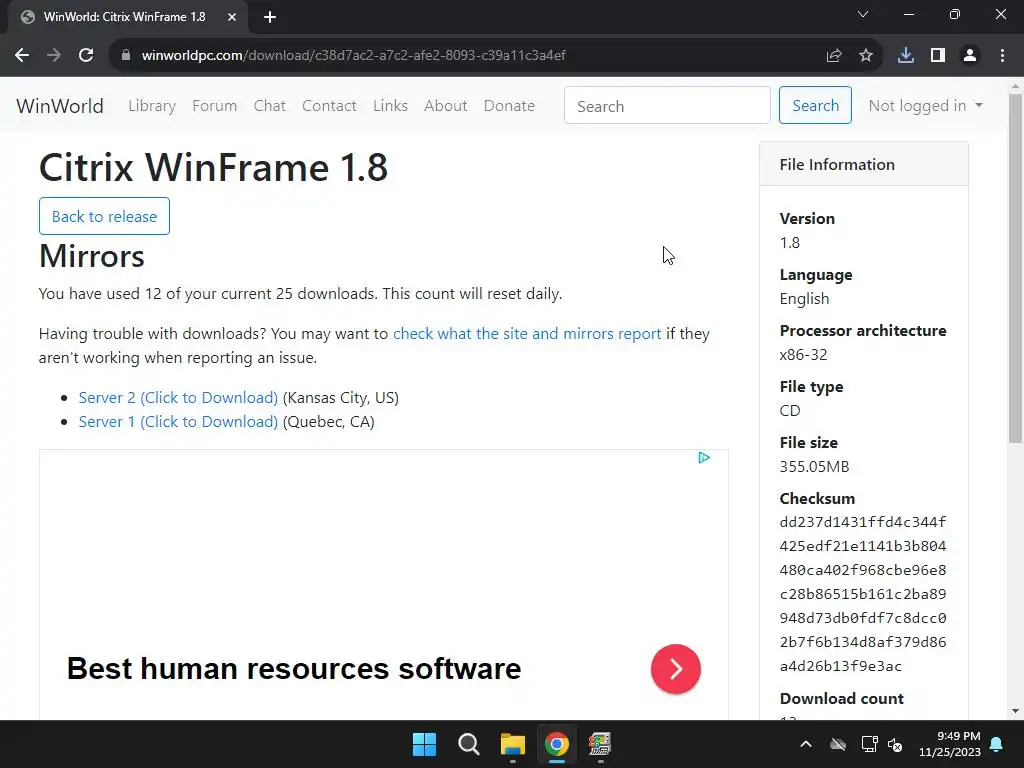The height and width of the screenshot is (768, 1024).
Task: Open check what the site and mirrors report link
Action: point(527,334)
